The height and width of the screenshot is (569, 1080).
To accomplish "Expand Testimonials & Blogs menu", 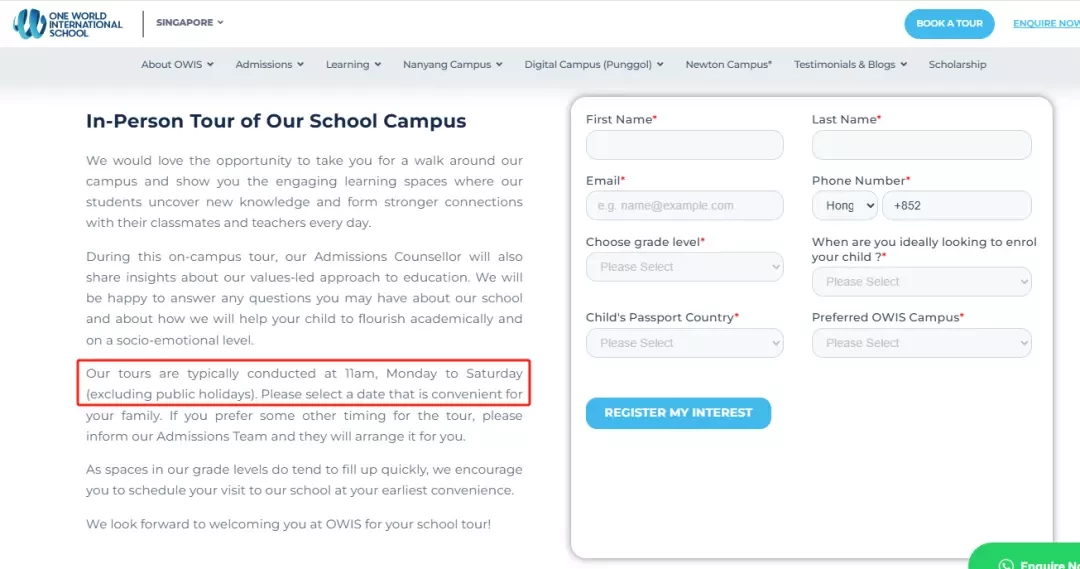I will [850, 64].
